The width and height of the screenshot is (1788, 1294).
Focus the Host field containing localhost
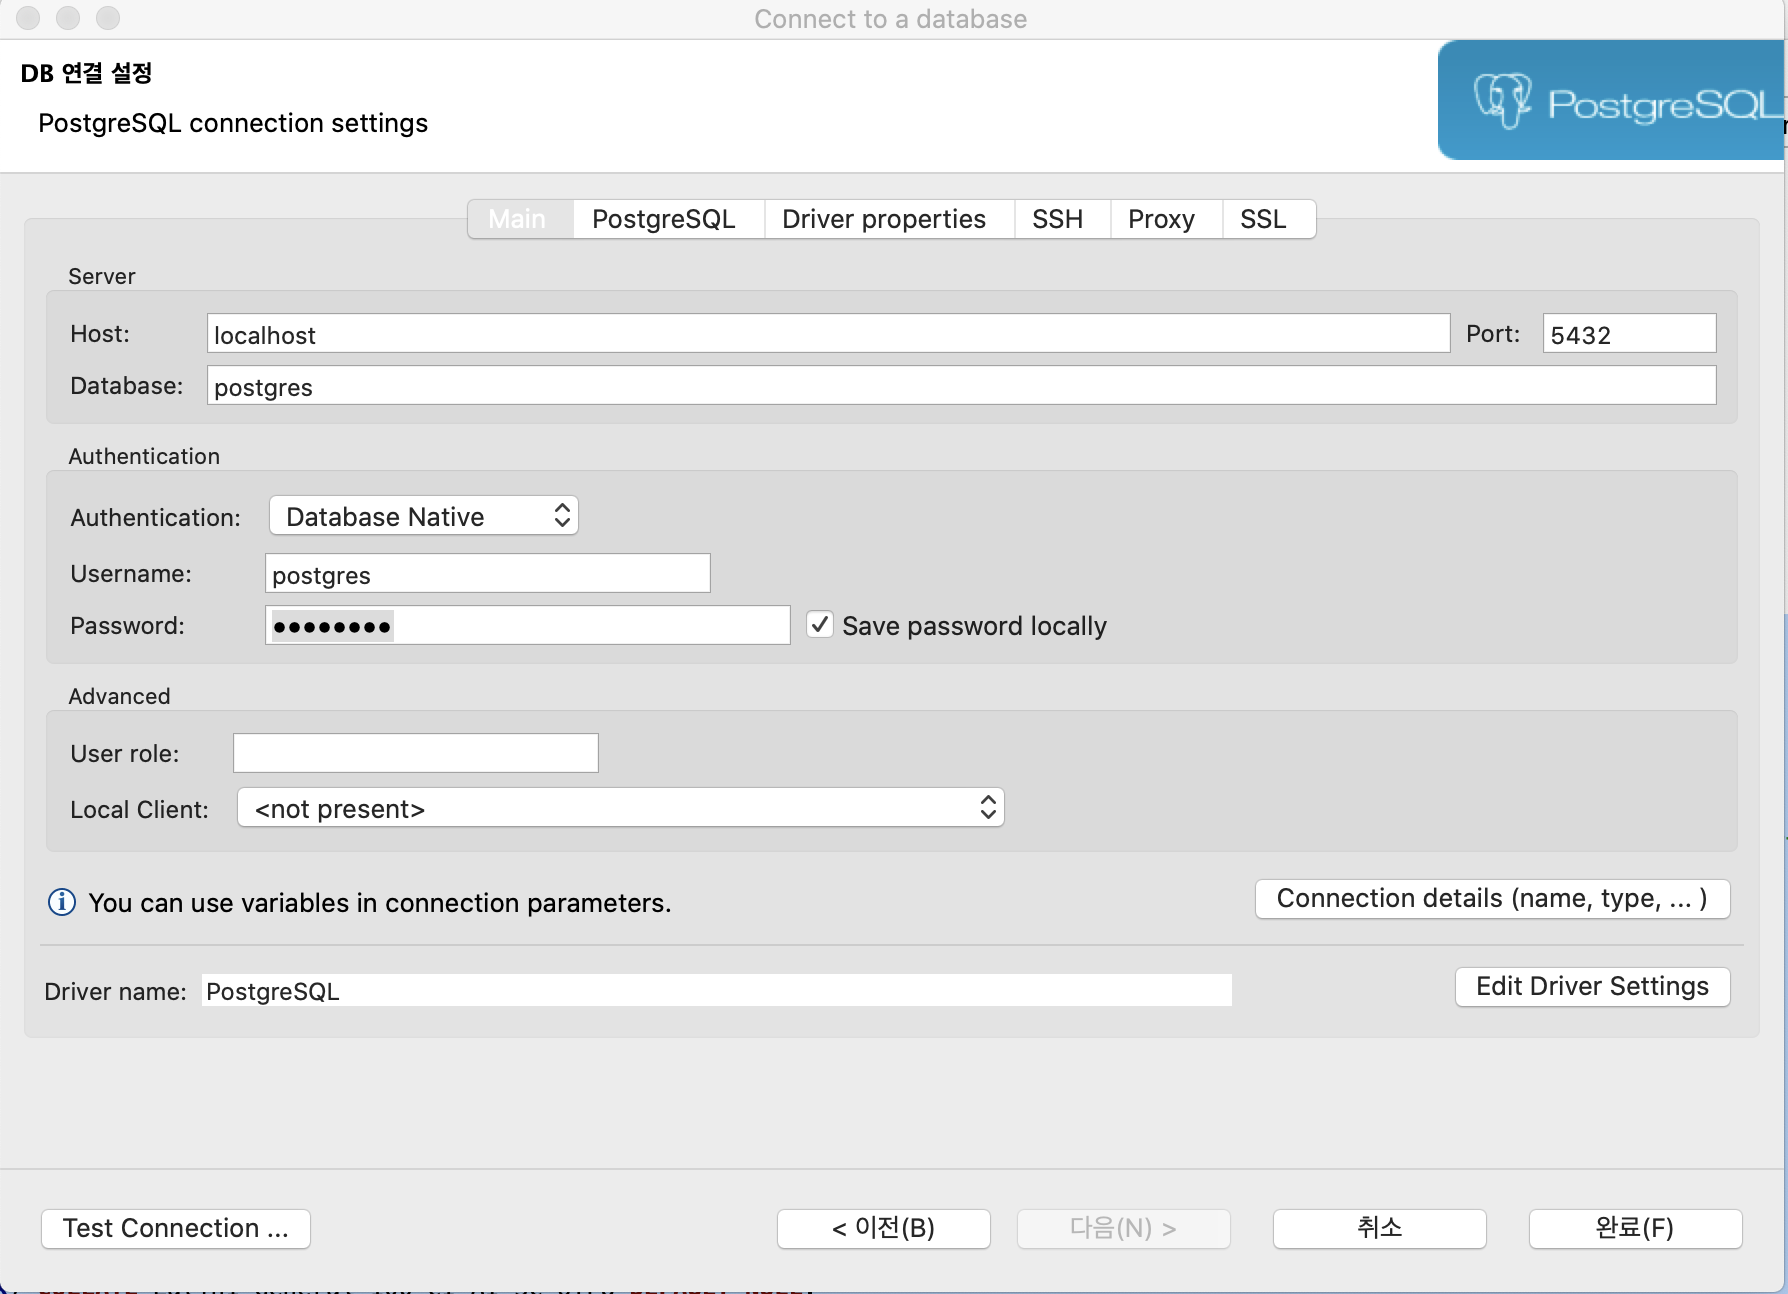pyautogui.click(x=828, y=334)
